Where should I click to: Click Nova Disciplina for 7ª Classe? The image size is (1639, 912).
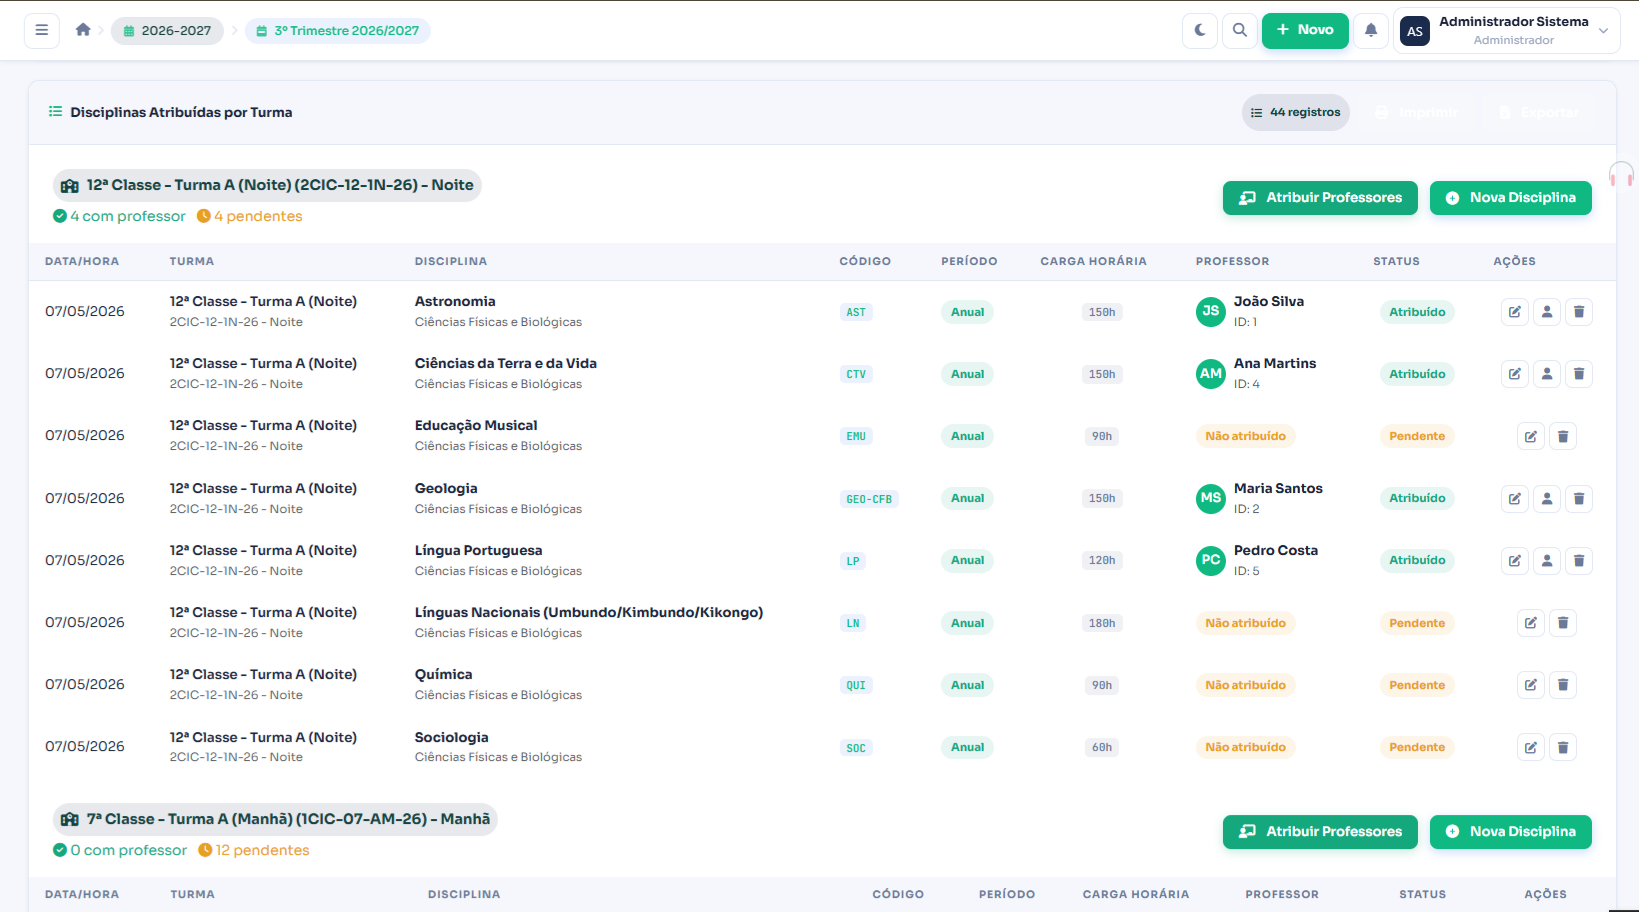pos(1511,832)
